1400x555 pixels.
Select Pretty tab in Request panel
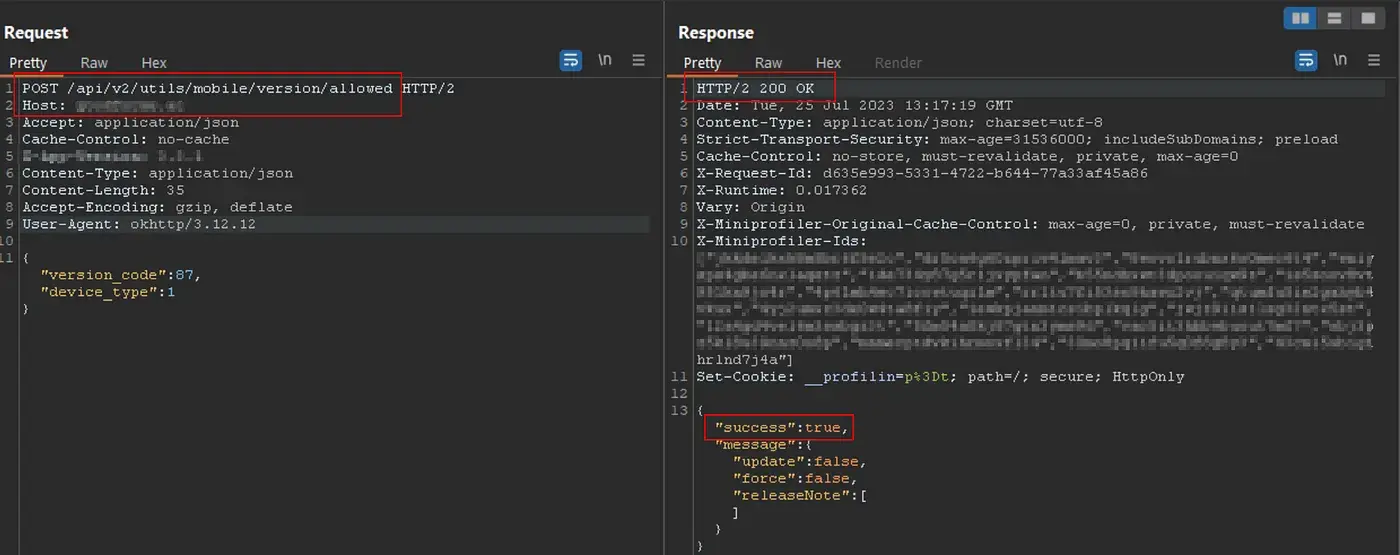pyautogui.click(x=28, y=63)
